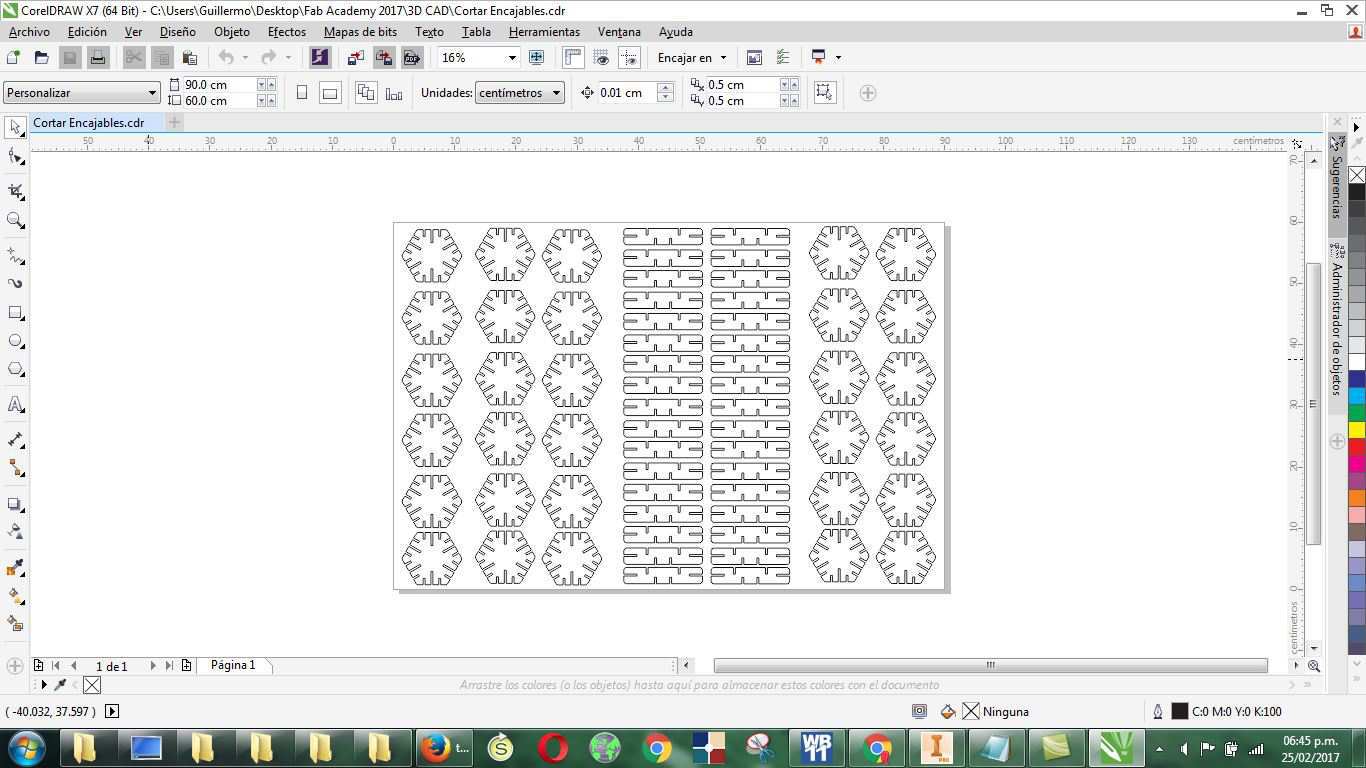Choose the Rectangle tool

(x=15, y=313)
